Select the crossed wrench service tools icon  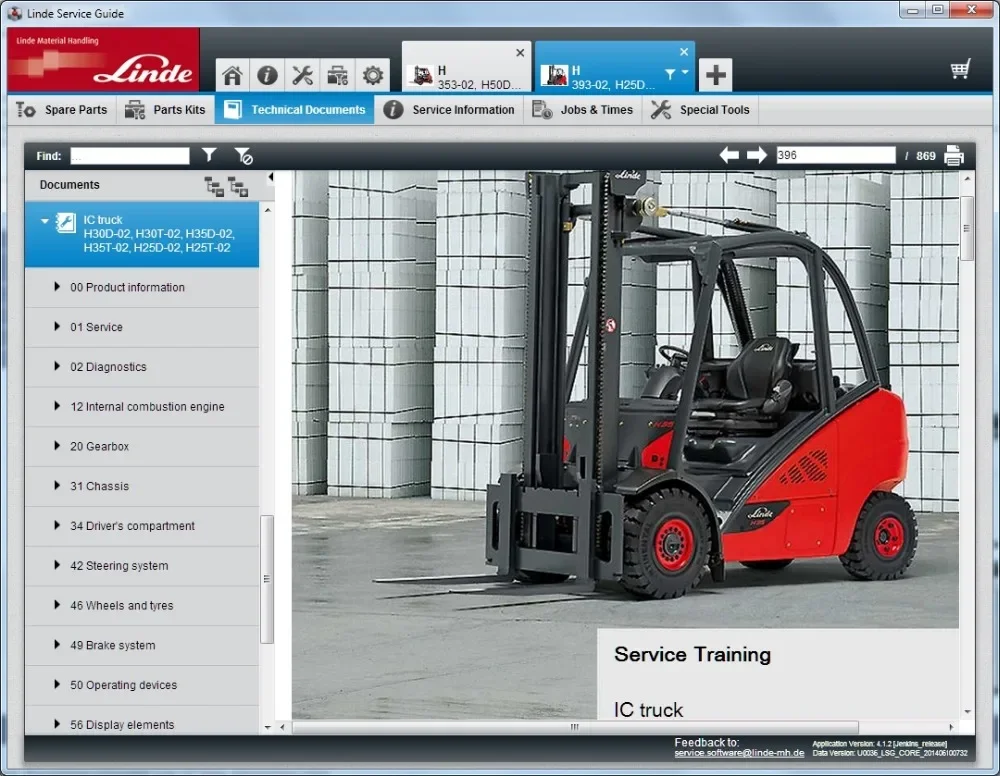click(302, 75)
